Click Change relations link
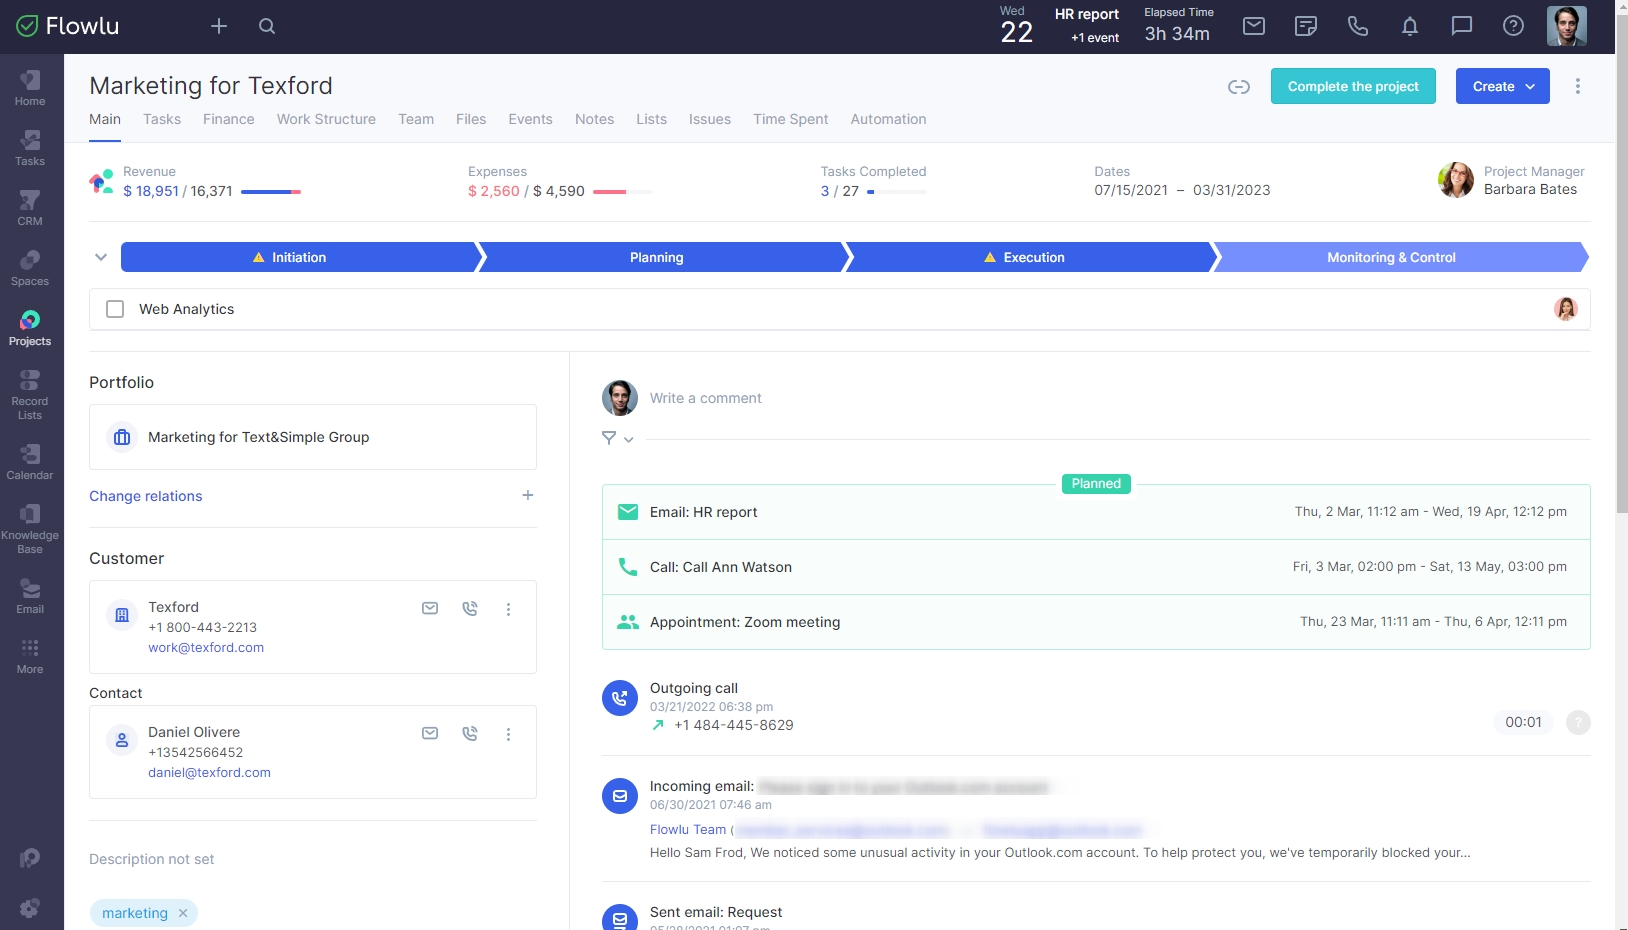 146,496
